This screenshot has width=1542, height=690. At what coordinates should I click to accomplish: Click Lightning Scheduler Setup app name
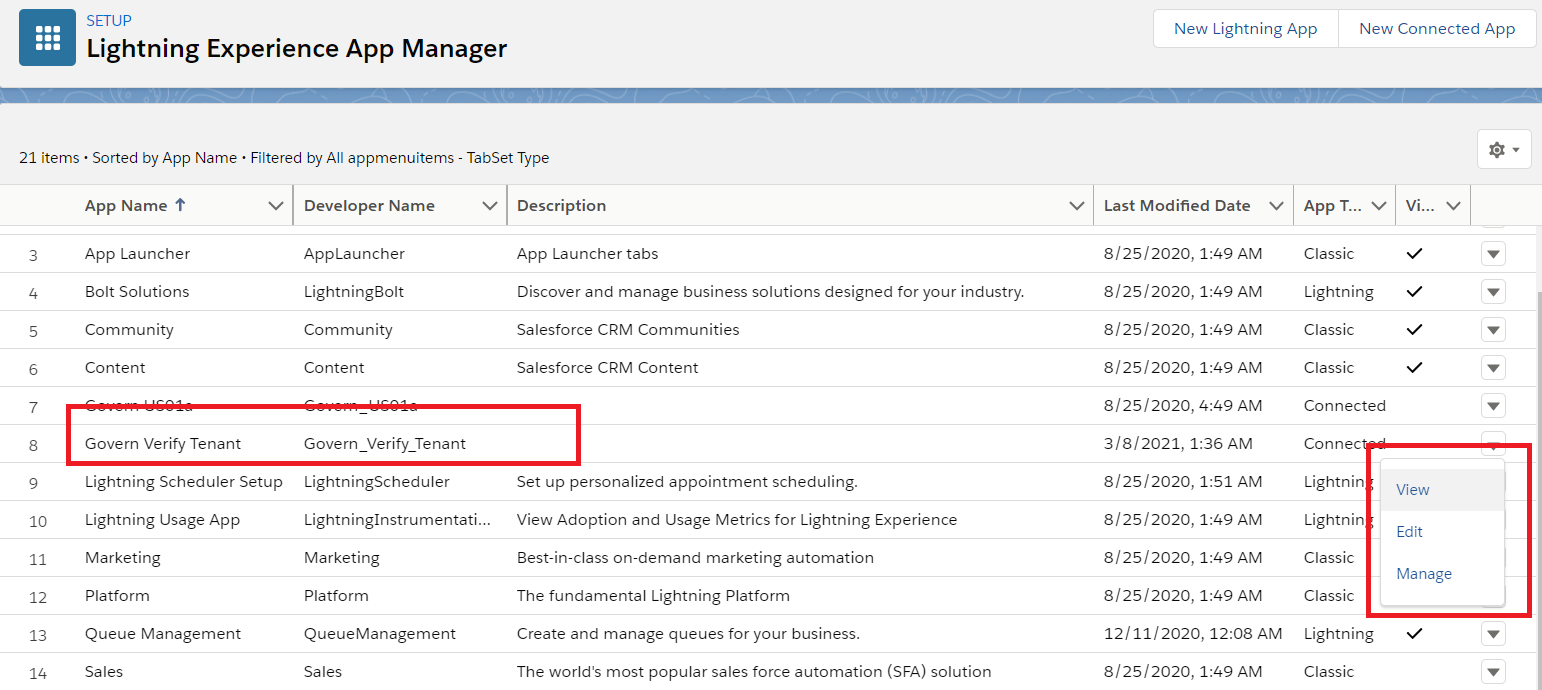[184, 482]
